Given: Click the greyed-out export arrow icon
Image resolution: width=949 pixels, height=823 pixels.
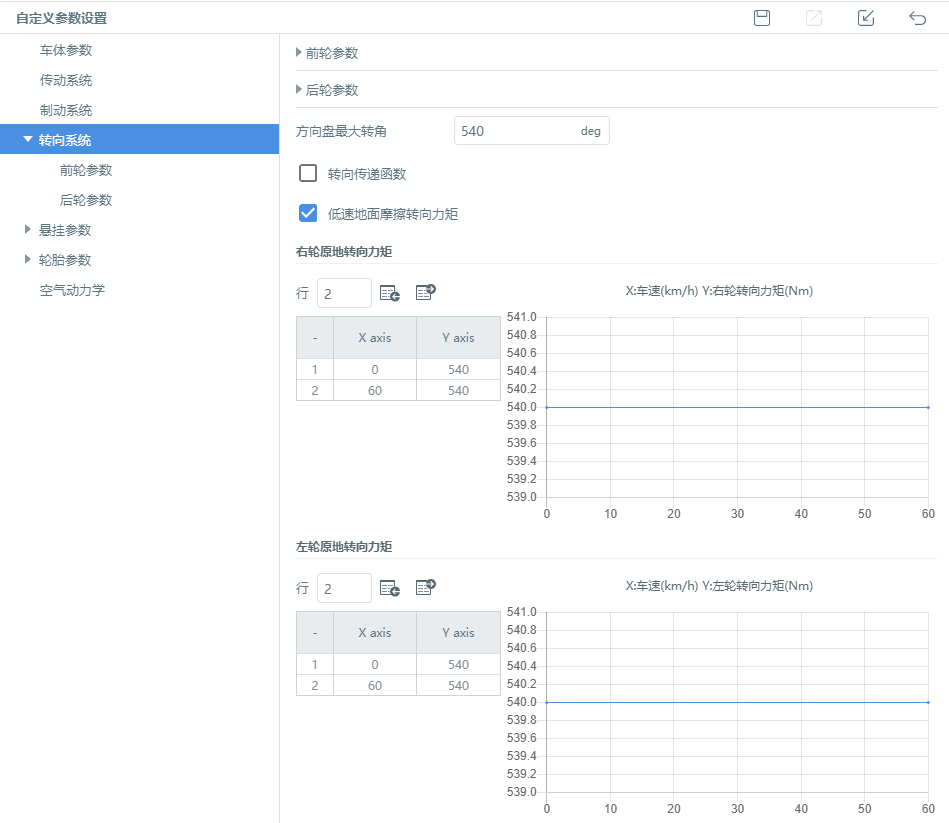Looking at the screenshot, I should point(814,18).
